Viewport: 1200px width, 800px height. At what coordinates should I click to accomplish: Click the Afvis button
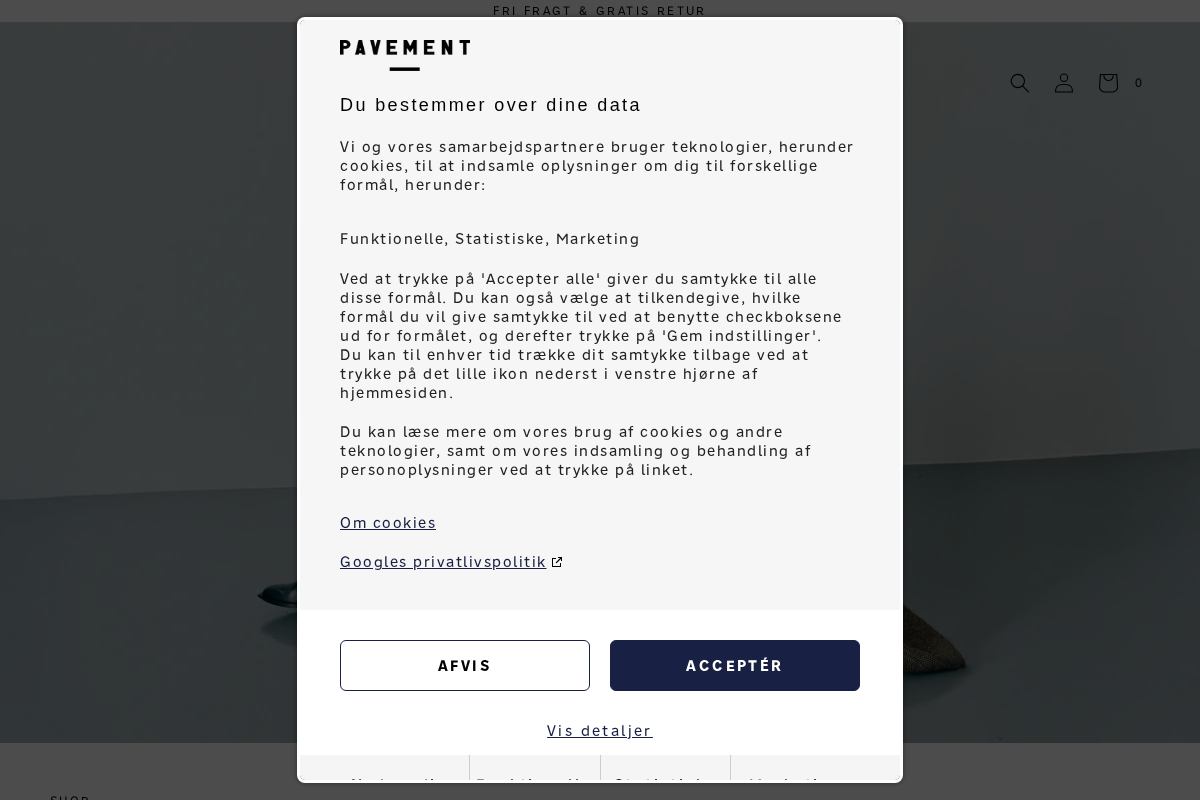tap(465, 665)
